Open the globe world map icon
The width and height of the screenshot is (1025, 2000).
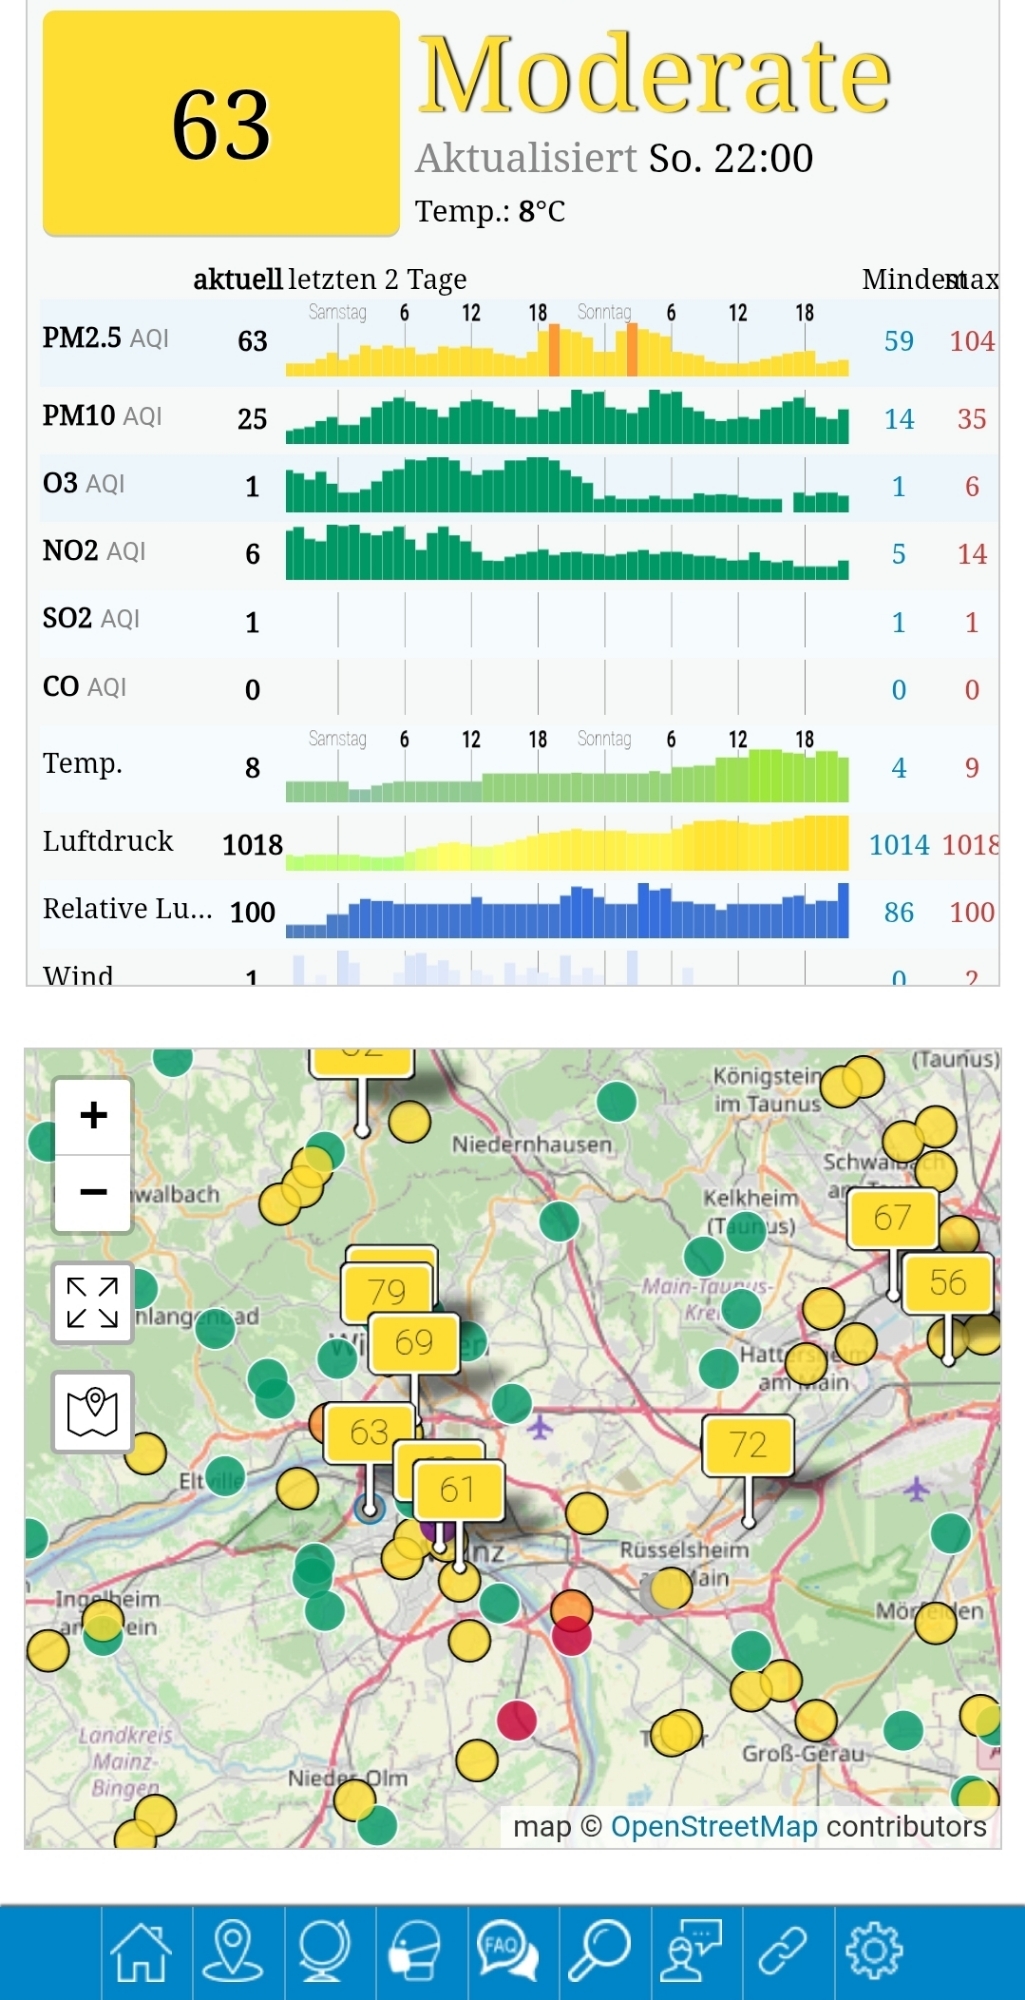325,1951
